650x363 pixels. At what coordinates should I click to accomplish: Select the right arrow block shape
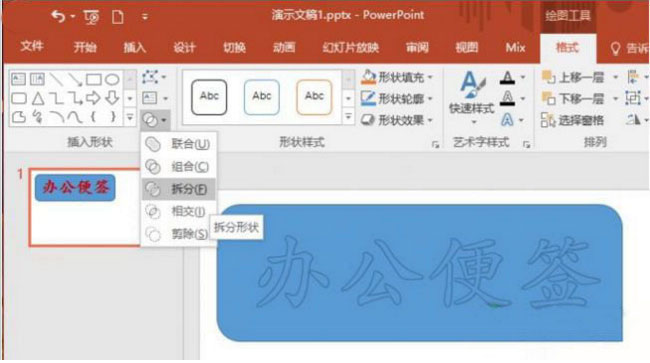click(93, 98)
